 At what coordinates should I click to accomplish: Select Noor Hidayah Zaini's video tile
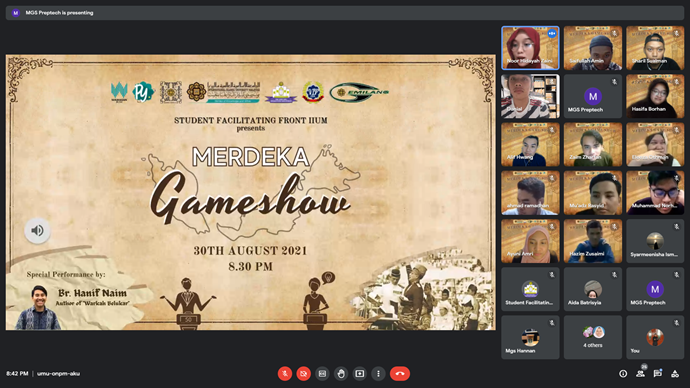[x=530, y=48]
